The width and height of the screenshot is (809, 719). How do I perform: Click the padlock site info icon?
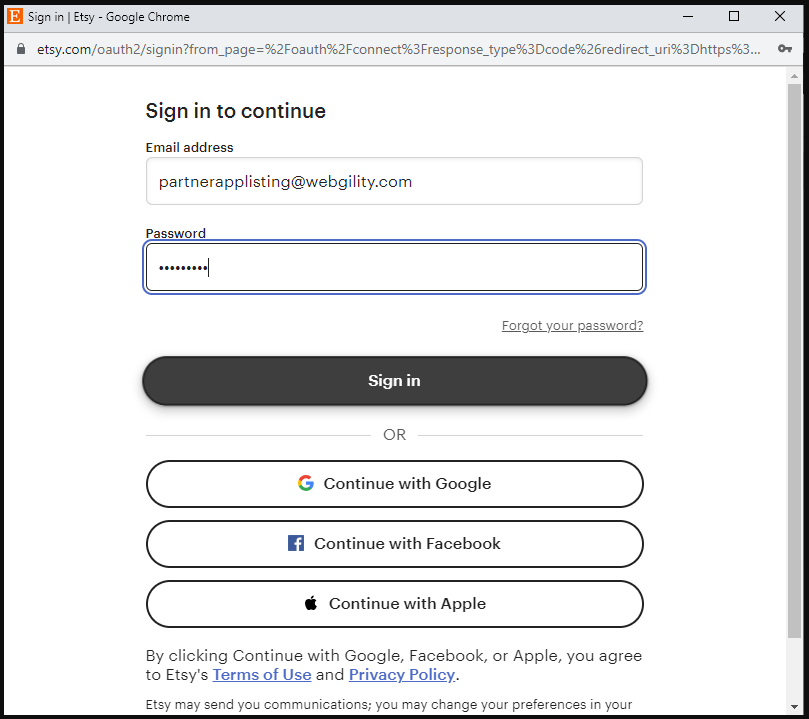20,49
